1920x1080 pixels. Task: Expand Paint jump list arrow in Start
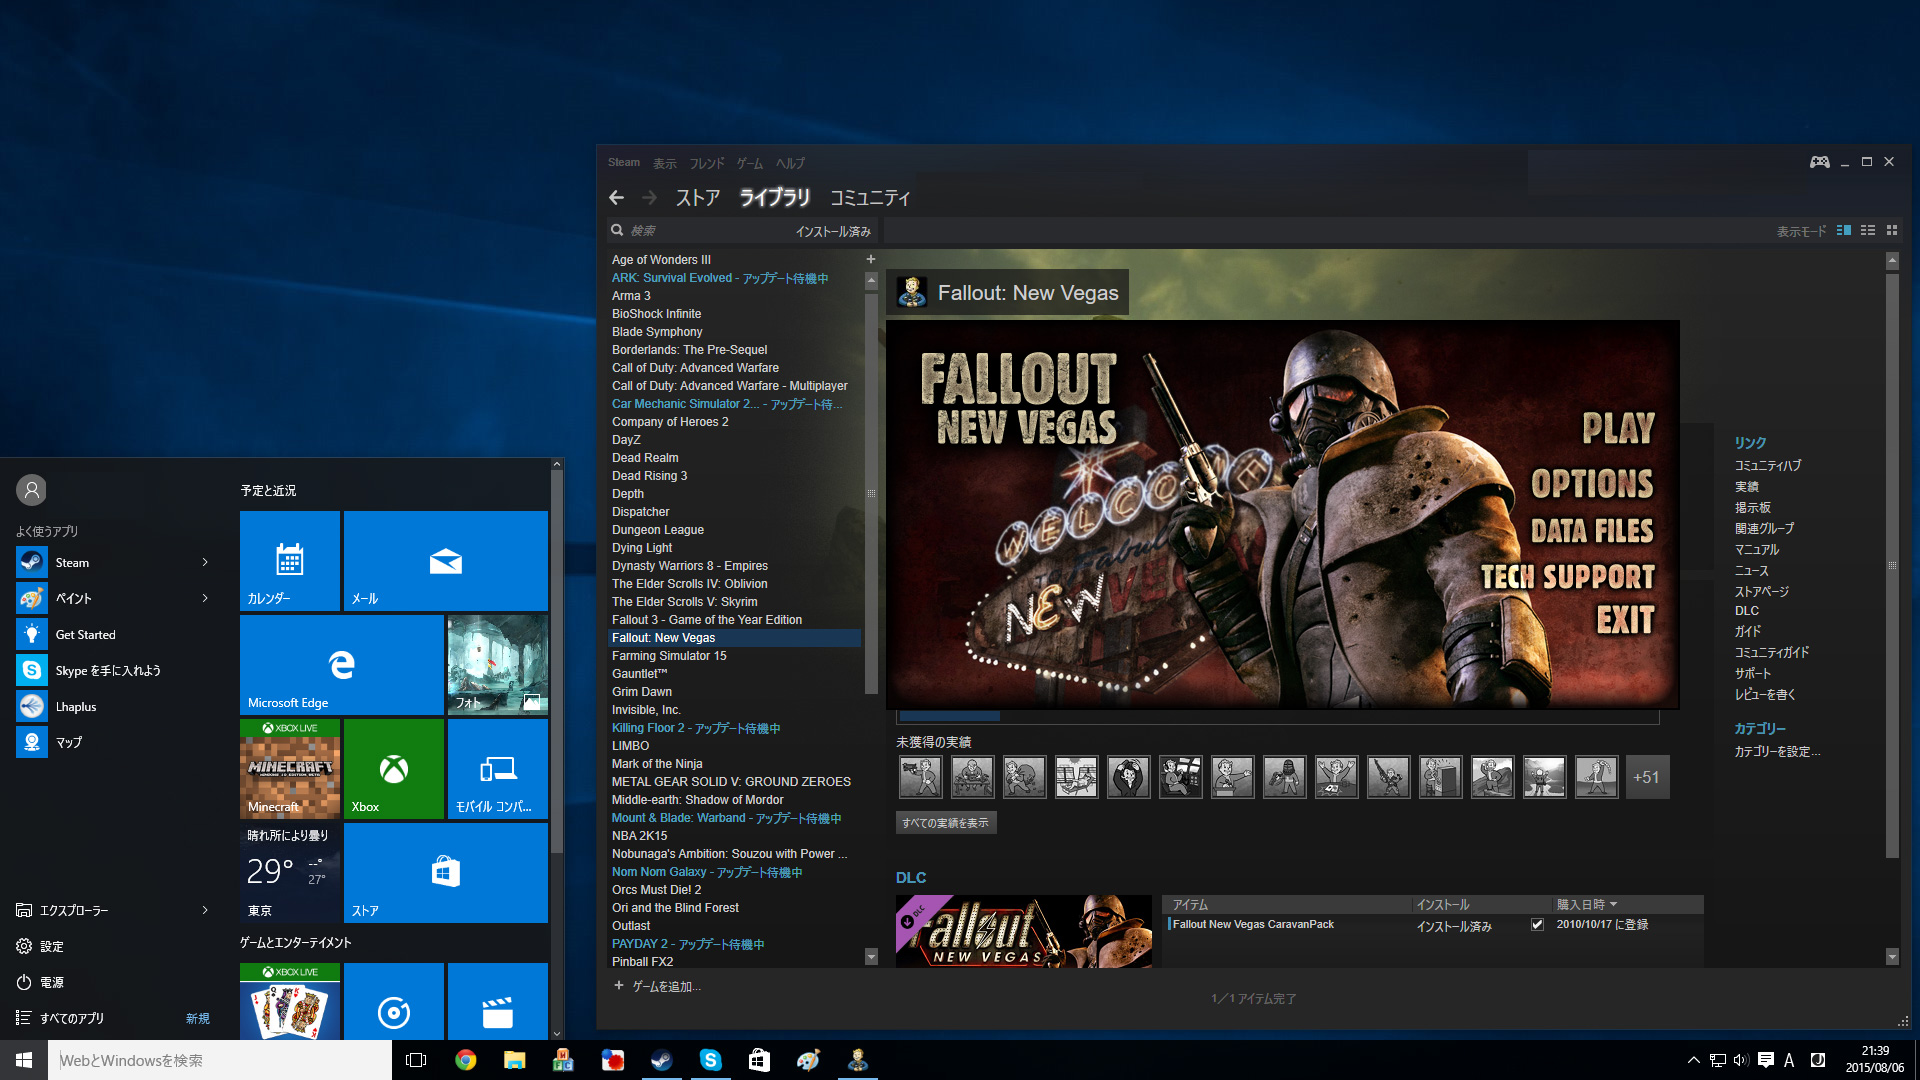205,598
